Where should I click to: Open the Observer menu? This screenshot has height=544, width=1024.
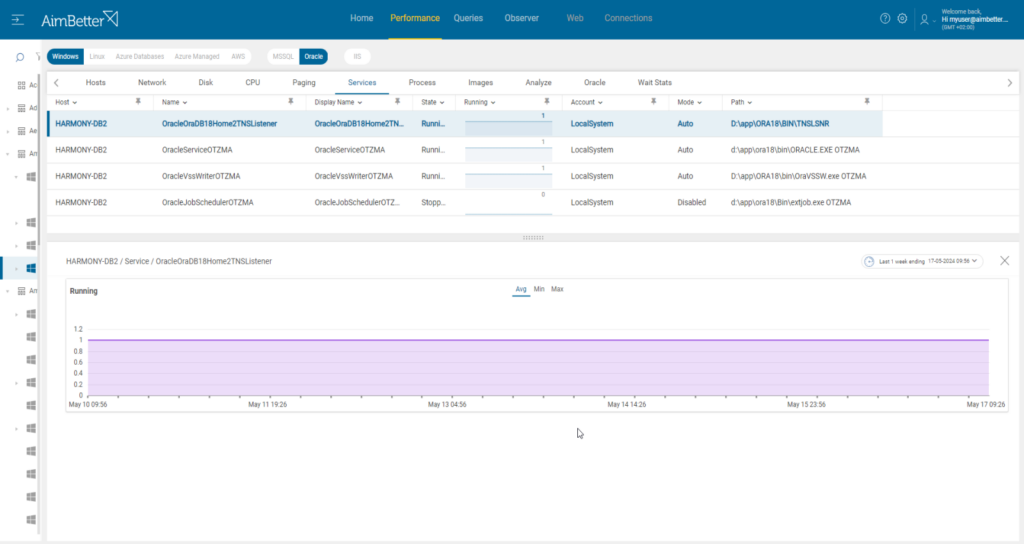coord(522,18)
